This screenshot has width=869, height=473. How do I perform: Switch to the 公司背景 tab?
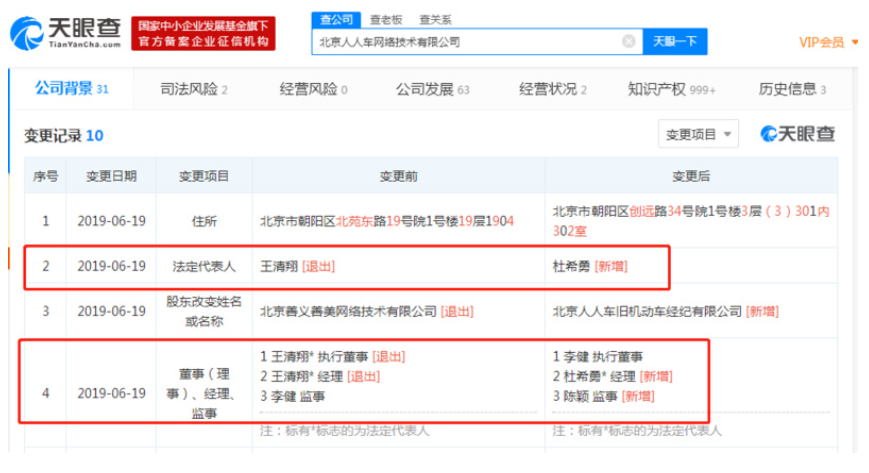pyautogui.click(x=71, y=88)
